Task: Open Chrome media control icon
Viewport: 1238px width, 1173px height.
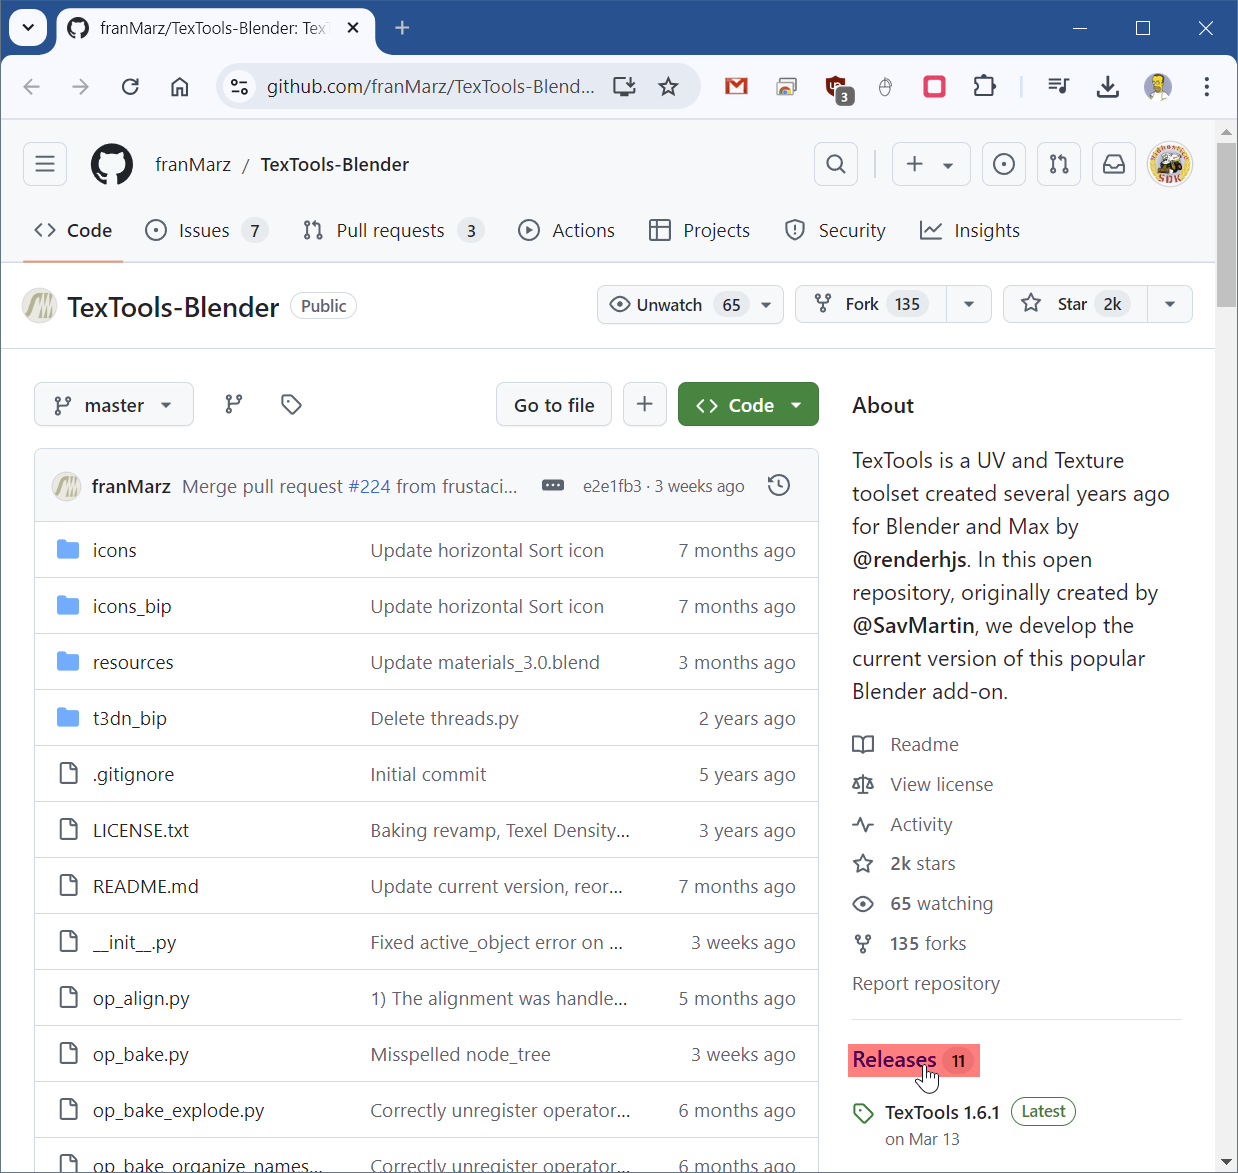Action: [x=1058, y=86]
